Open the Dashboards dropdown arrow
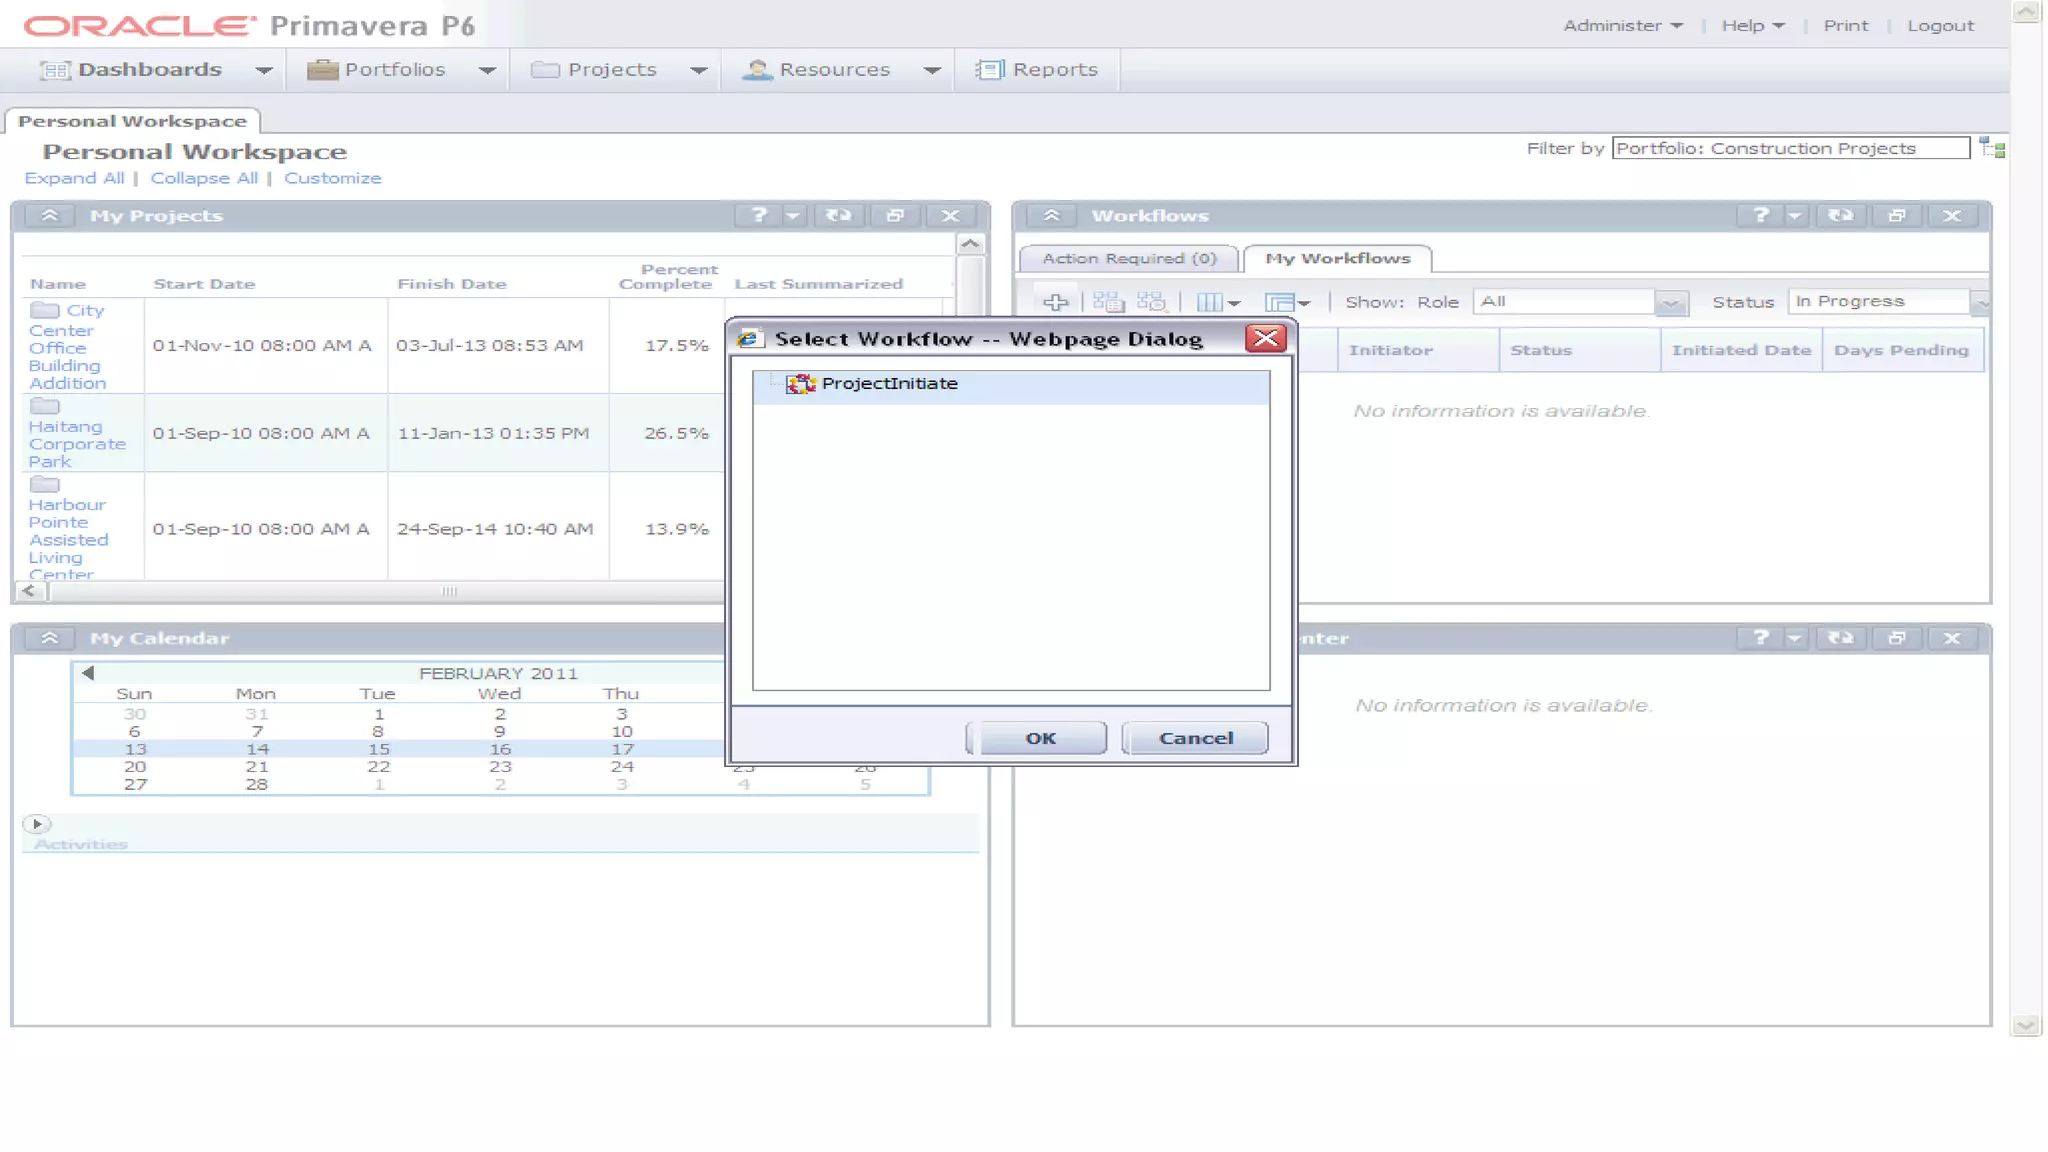2048x1152 pixels. 263,70
